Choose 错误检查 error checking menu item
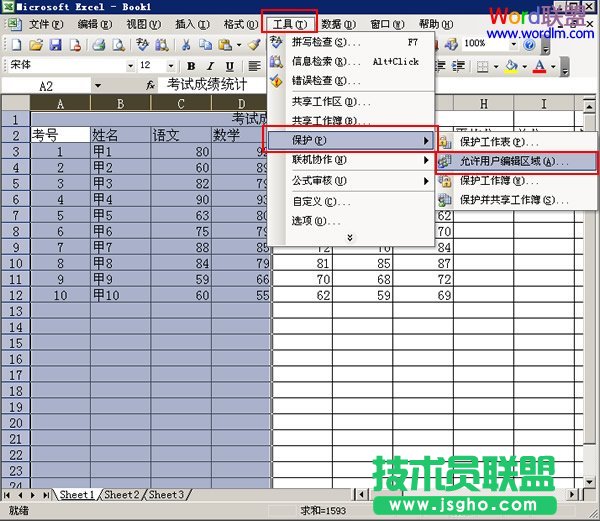This screenshot has width=600, height=521. click(x=351, y=81)
